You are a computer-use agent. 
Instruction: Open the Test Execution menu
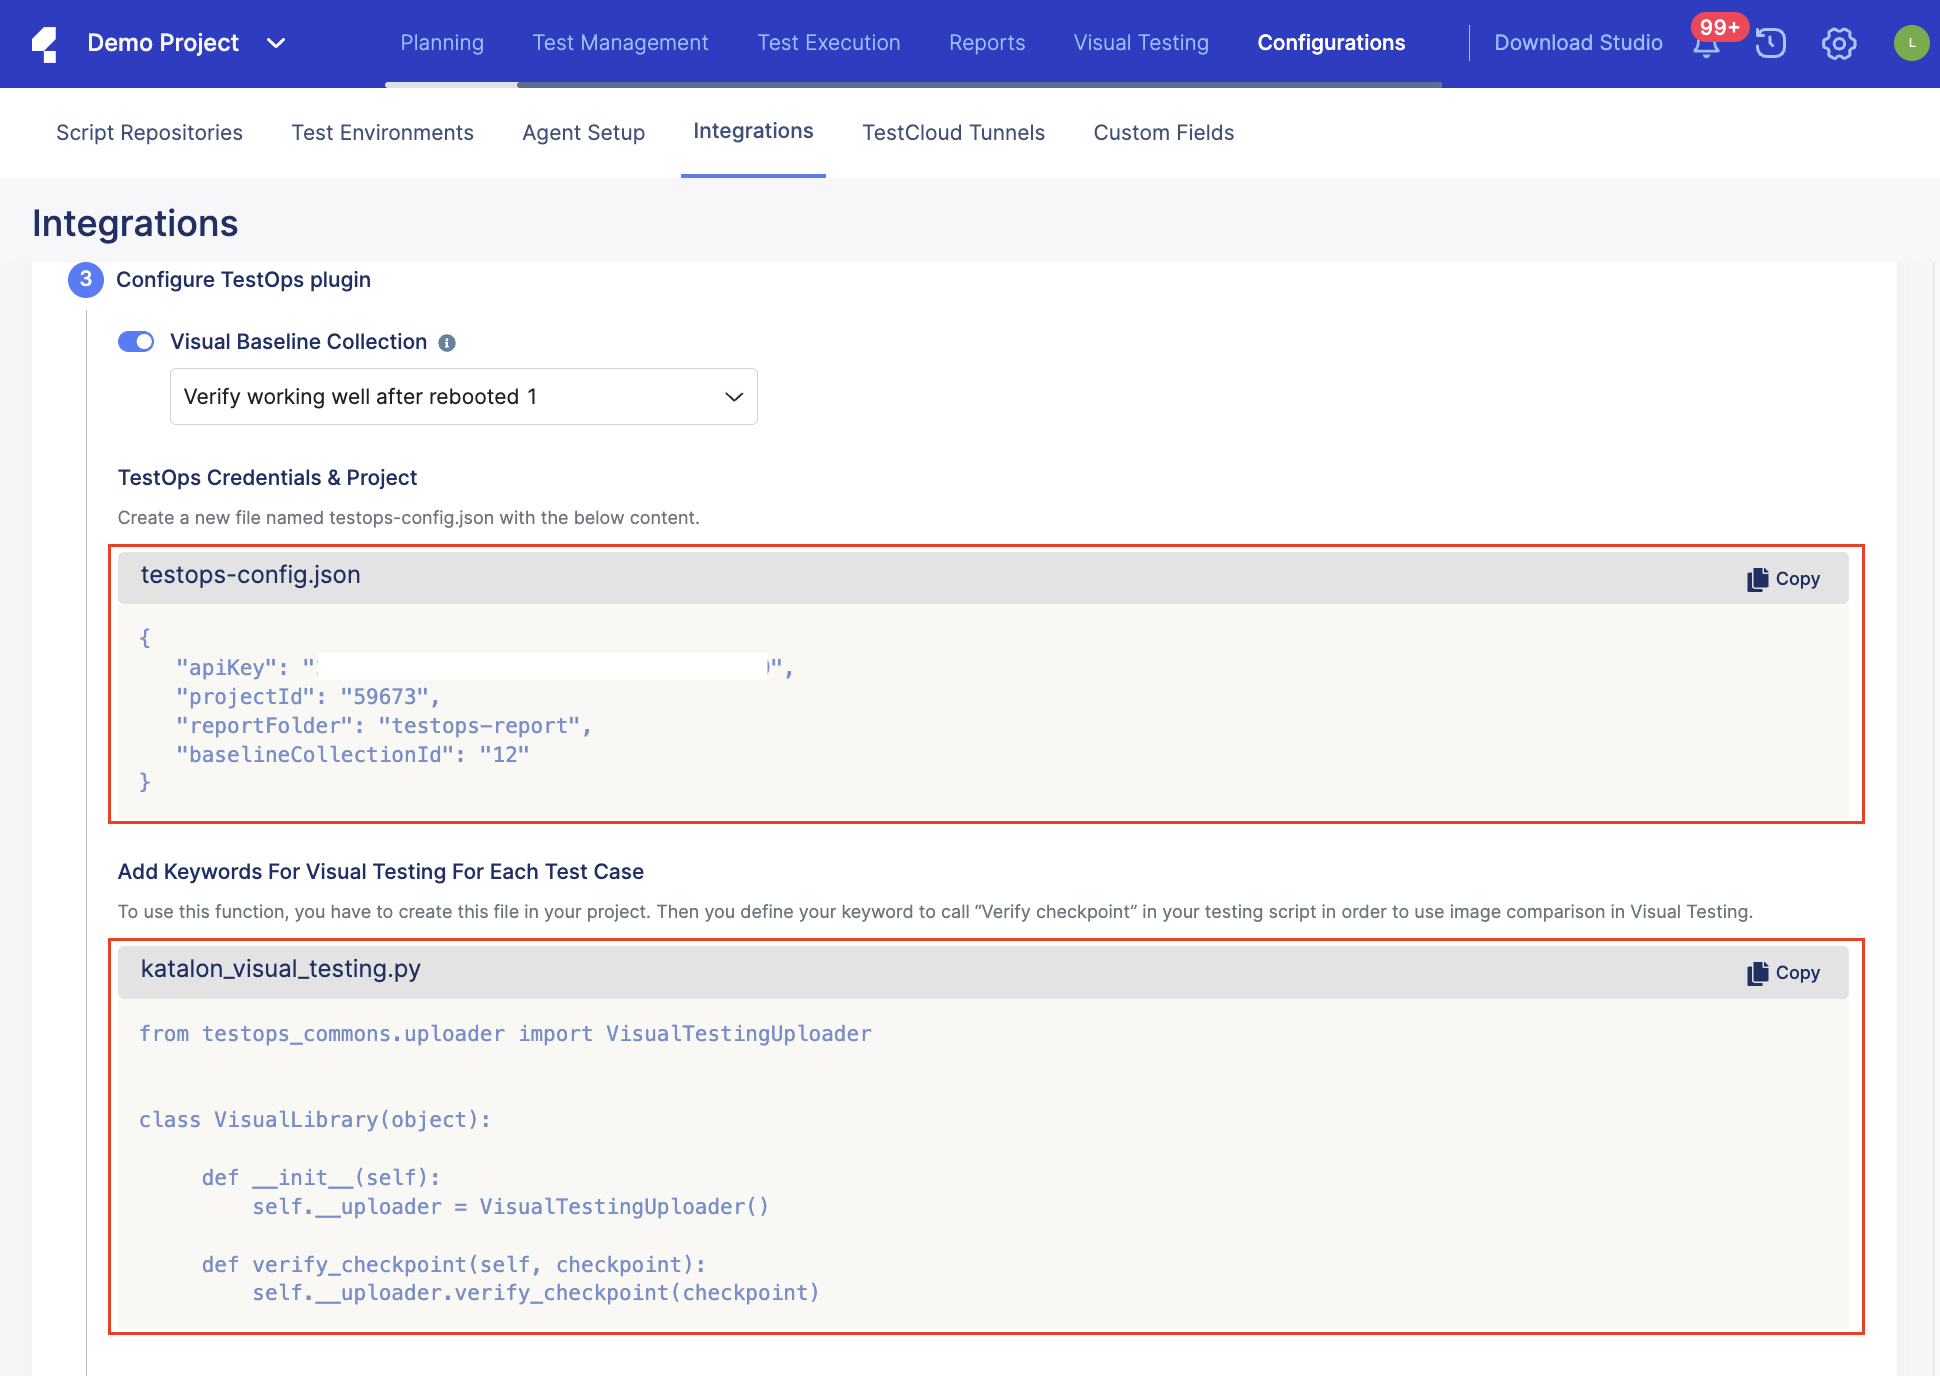pos(828,43)
